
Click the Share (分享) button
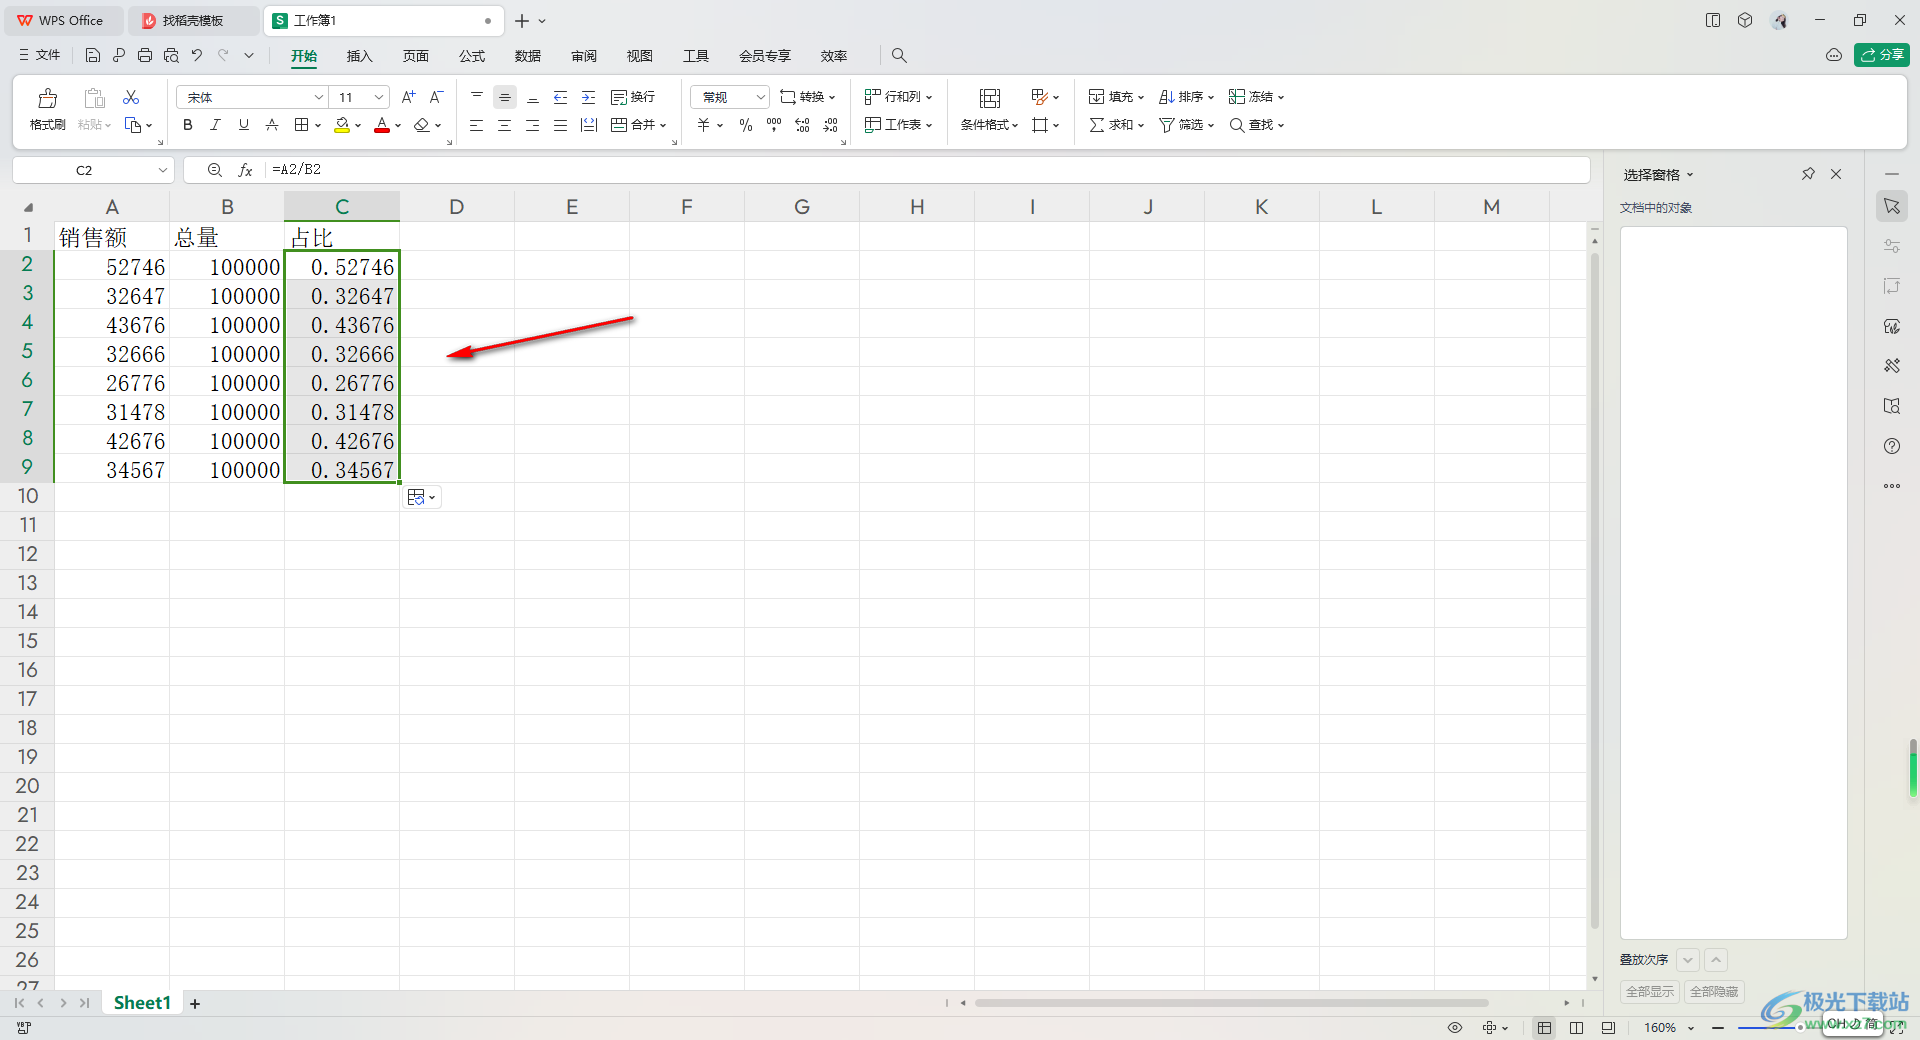pos(1882,55)
